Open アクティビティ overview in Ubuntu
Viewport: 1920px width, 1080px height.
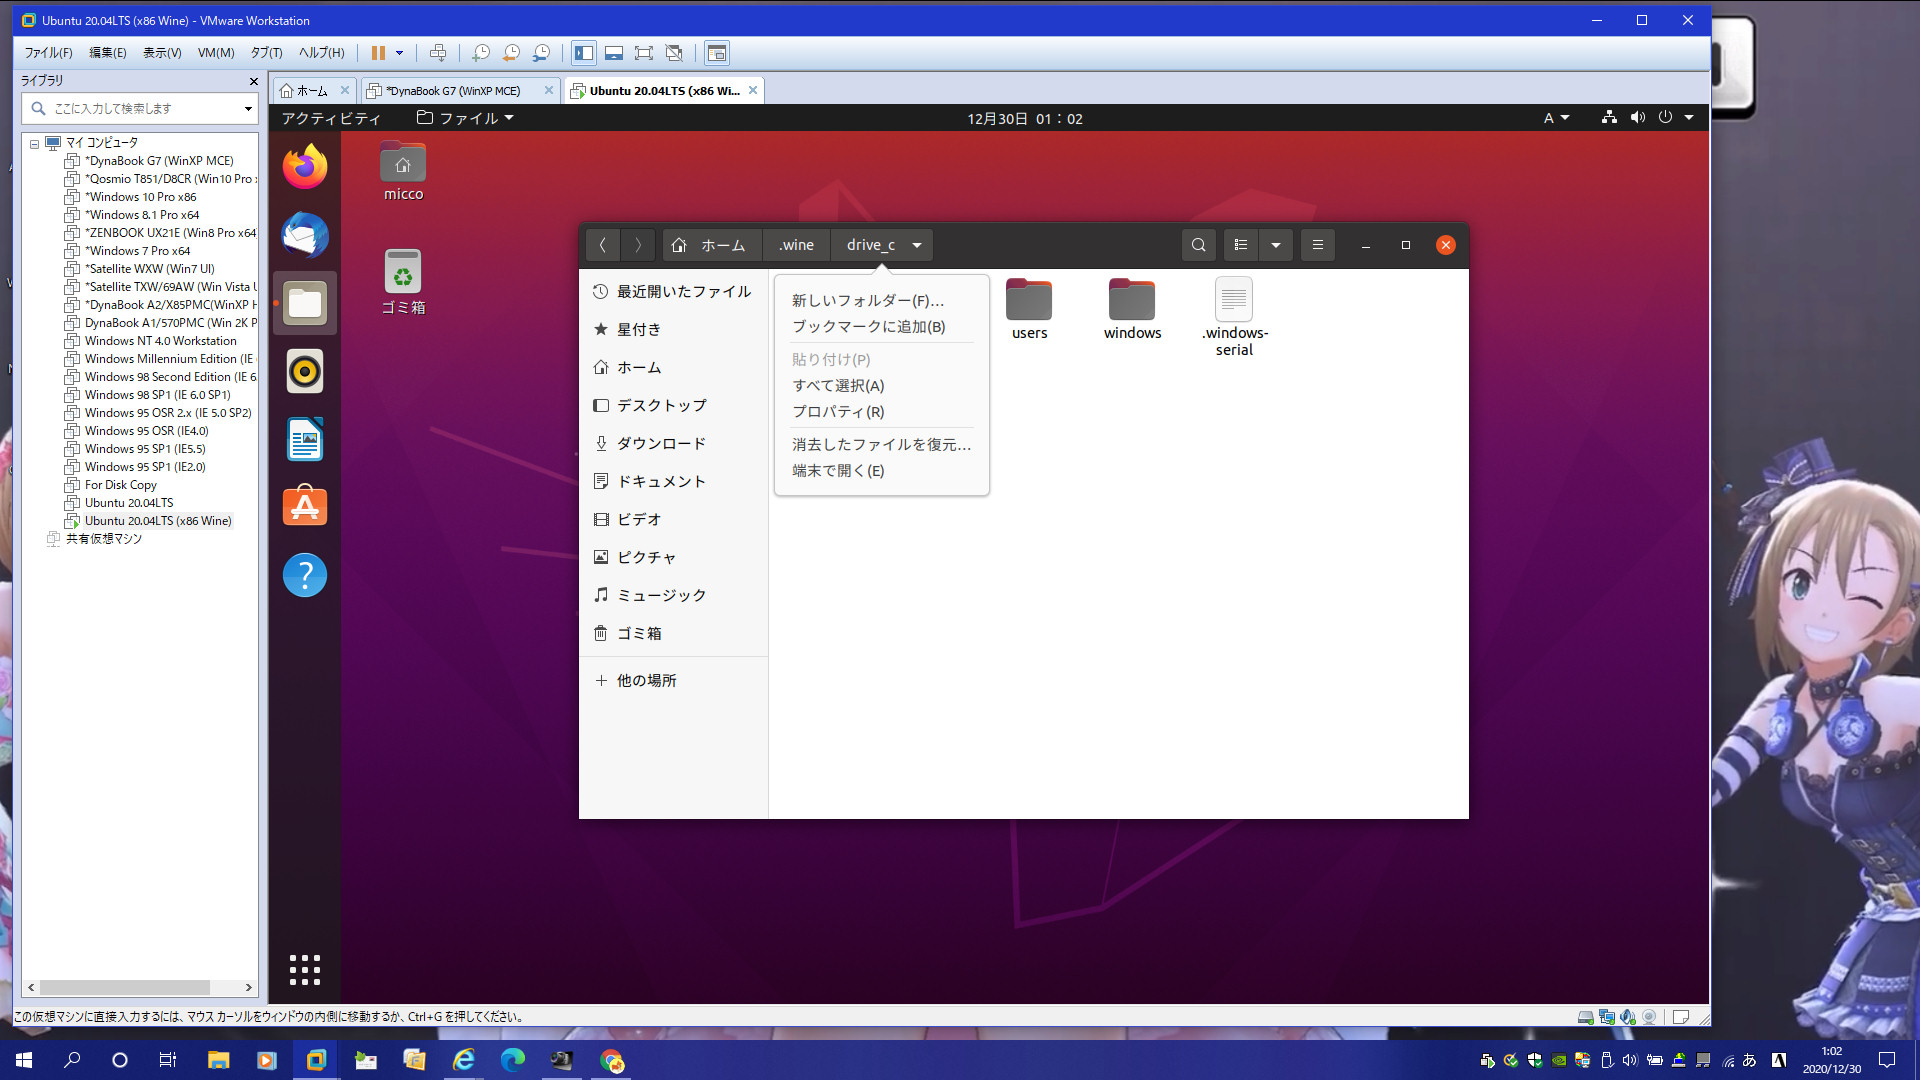tap(331, 118)
